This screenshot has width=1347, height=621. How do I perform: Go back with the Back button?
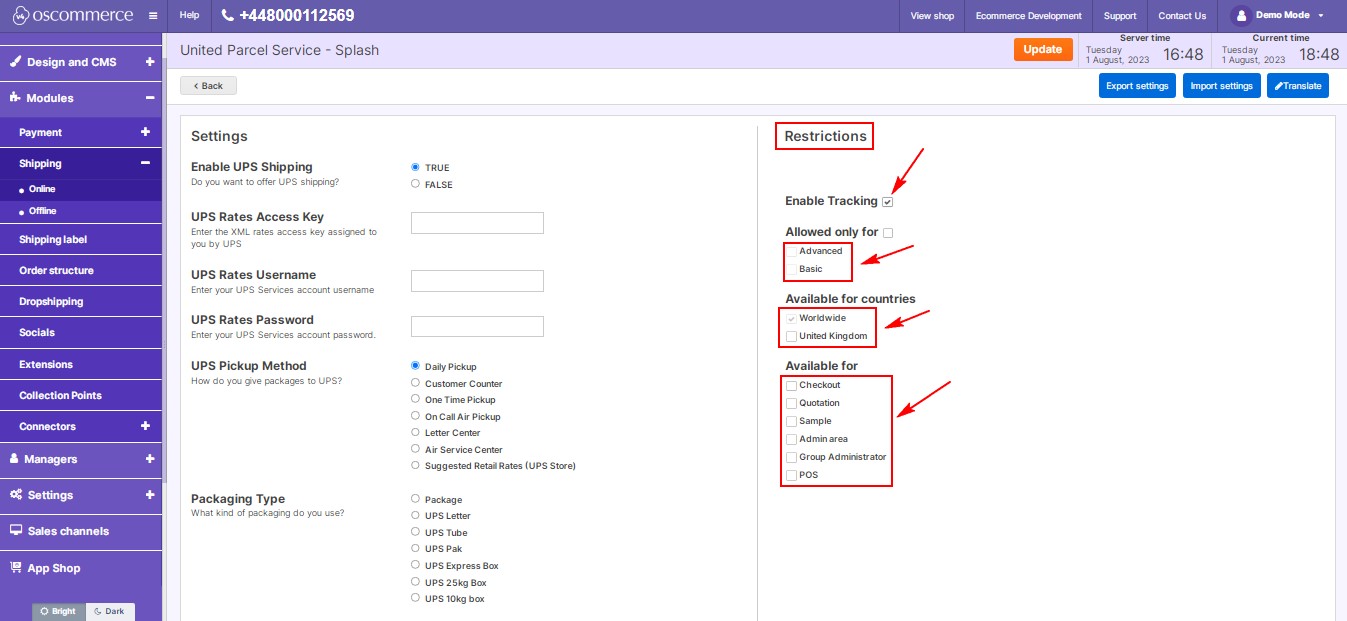point(208,86)
